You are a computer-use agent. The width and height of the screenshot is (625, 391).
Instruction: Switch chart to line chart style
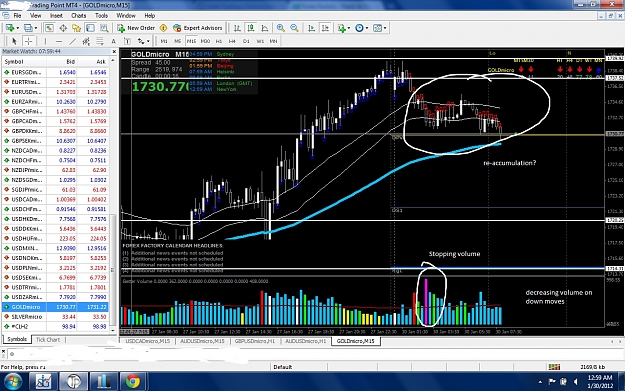click(265, 28)
